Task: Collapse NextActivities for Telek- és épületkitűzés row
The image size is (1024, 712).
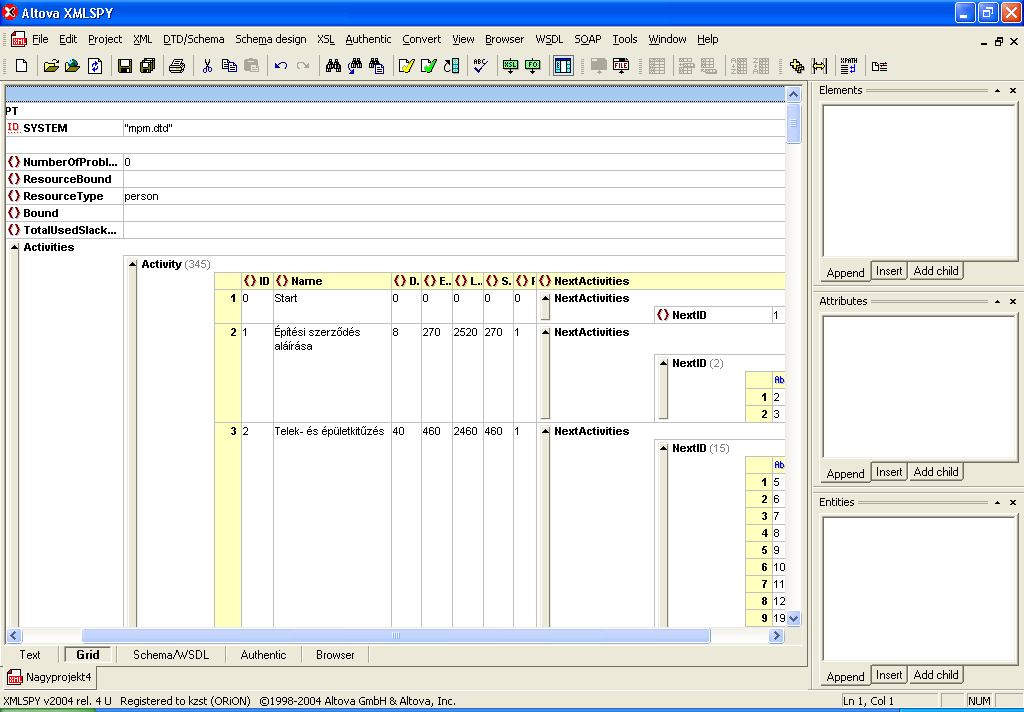Action: (x=545, y=431)
